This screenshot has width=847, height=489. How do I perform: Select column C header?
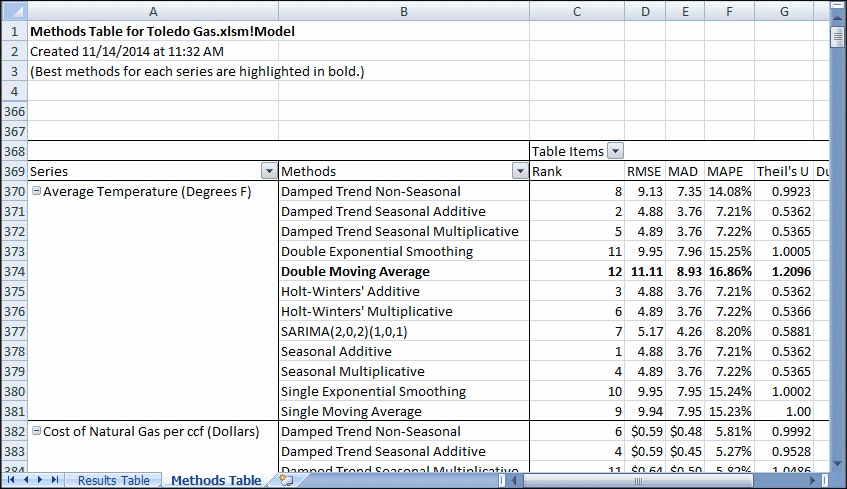[577, 11]
